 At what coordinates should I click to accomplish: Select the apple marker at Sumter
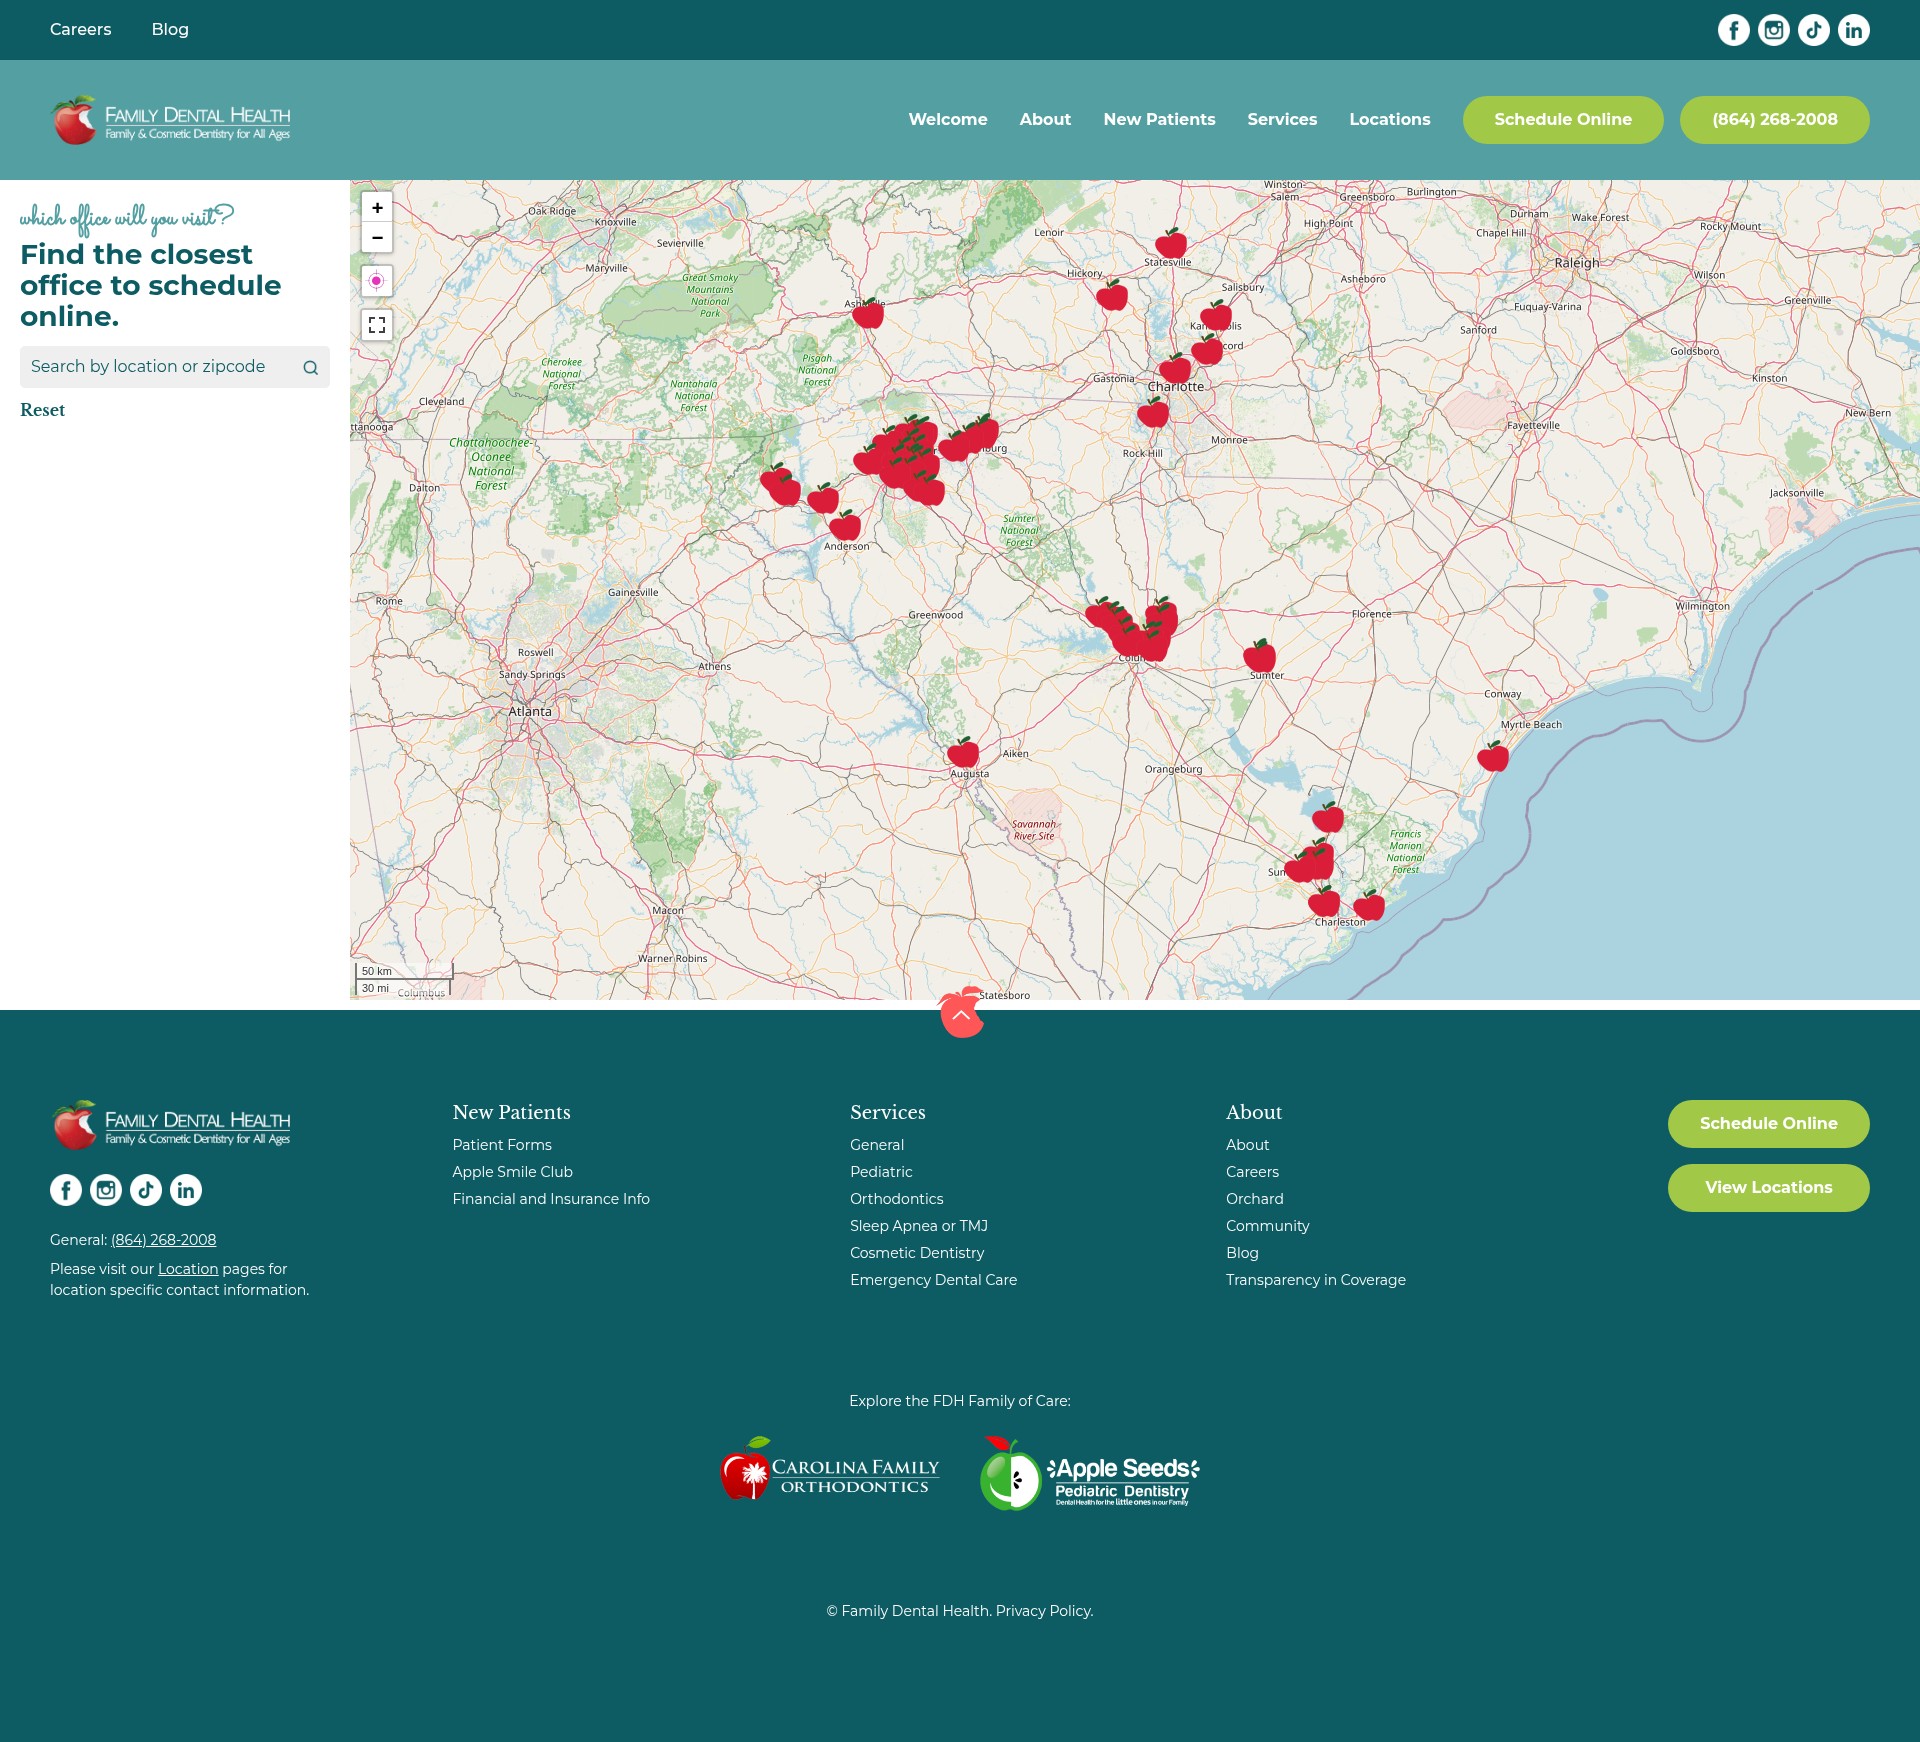(x=1260, y=657)
